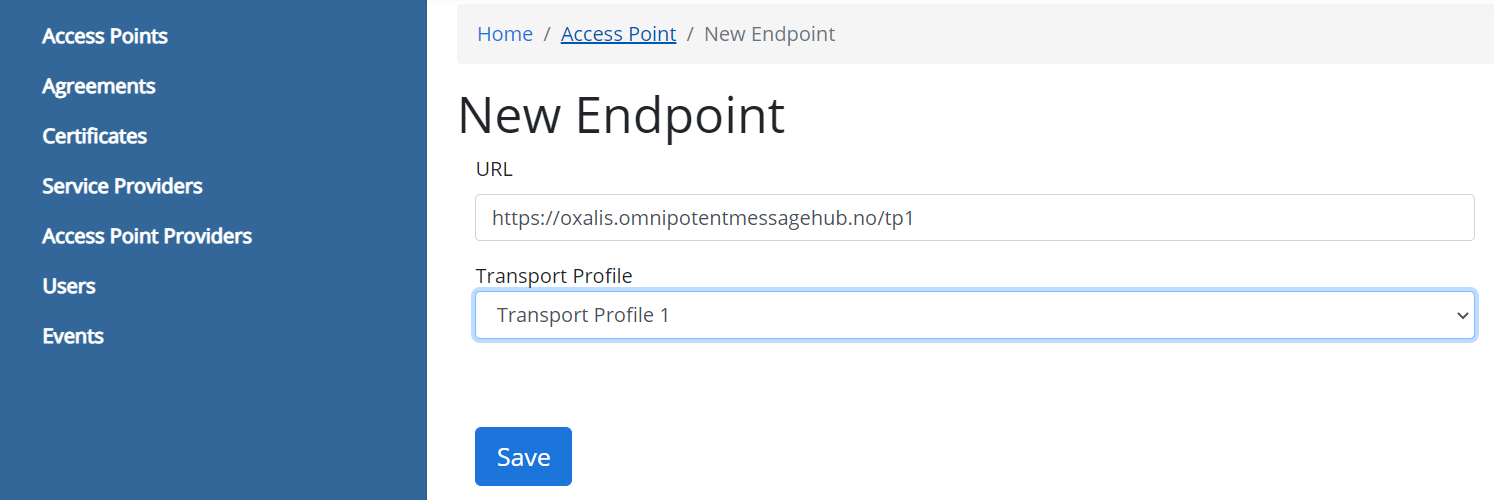Click the New Endpoint breadcrumb text

(769, 34)
